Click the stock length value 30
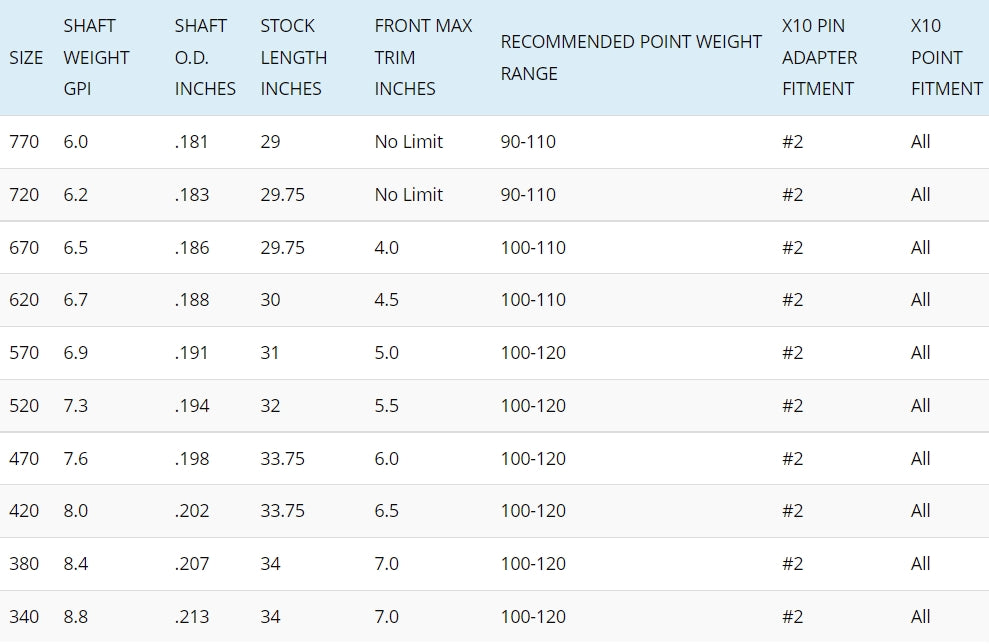The width and height of the screenshot is (989, 644). coord(271,300)
